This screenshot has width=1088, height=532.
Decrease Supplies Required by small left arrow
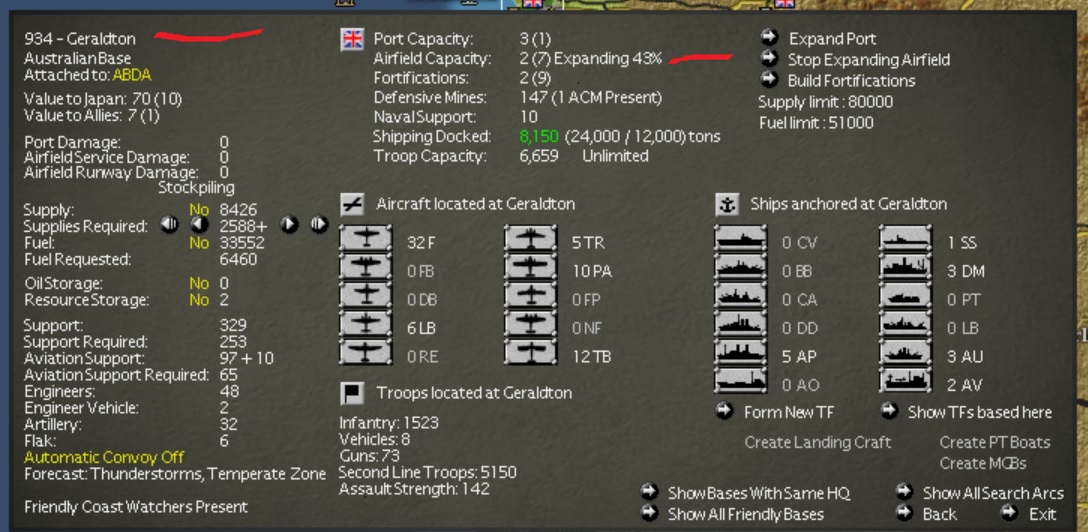pos(199,225)
